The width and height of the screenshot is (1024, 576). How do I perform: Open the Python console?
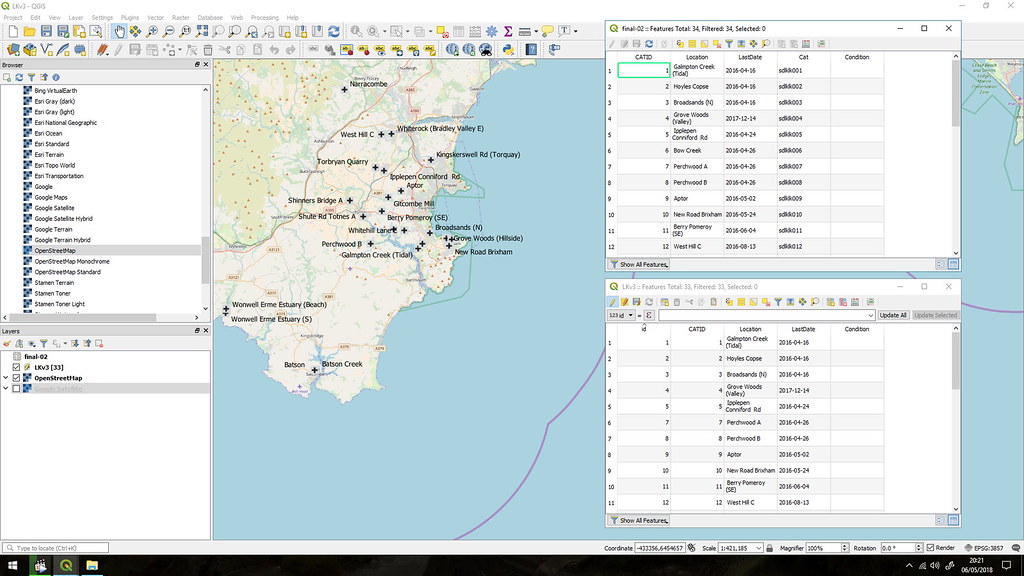tap(507, 50)
